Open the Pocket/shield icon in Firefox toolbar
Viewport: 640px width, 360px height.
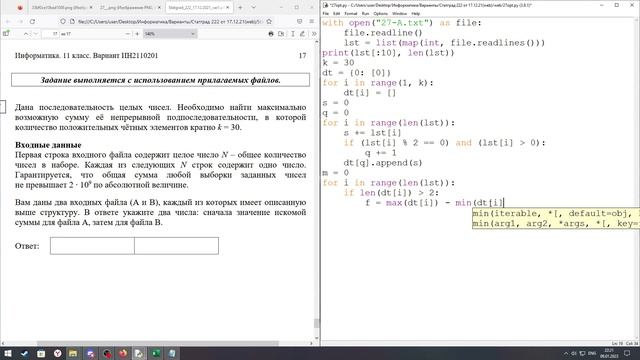click(300, 21)
